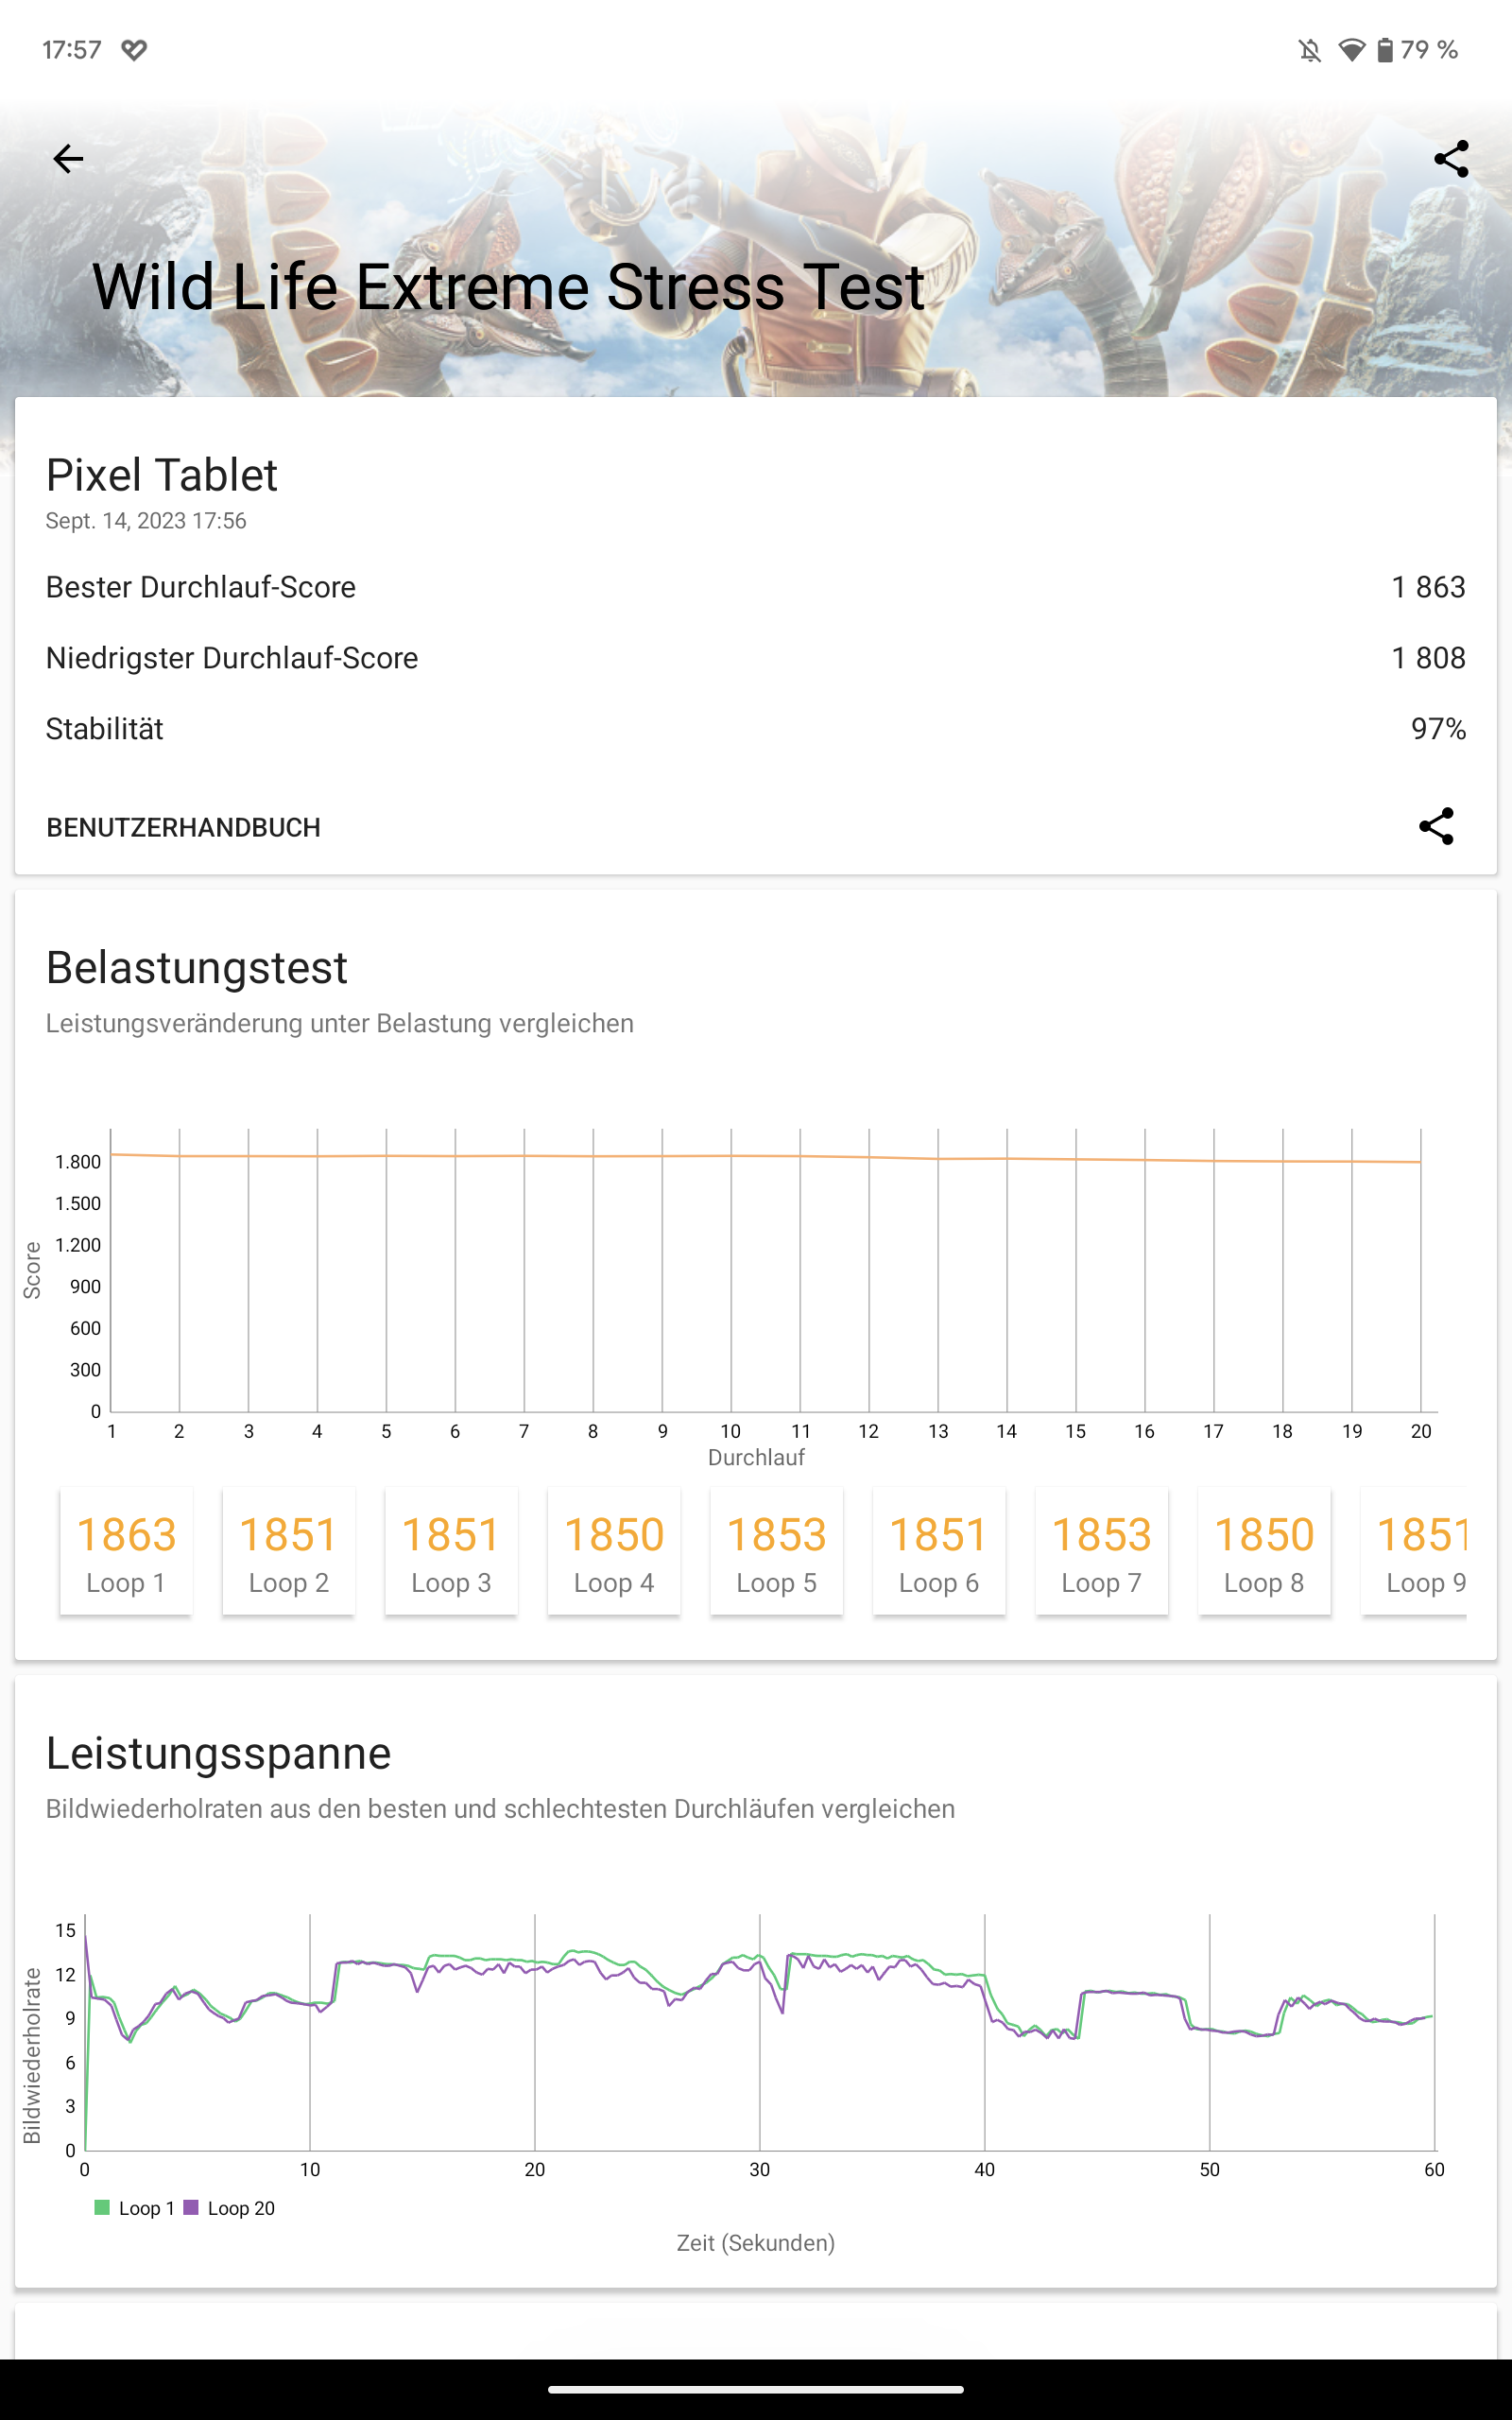Tap the share icon in the header

(x=1451, y=158)
